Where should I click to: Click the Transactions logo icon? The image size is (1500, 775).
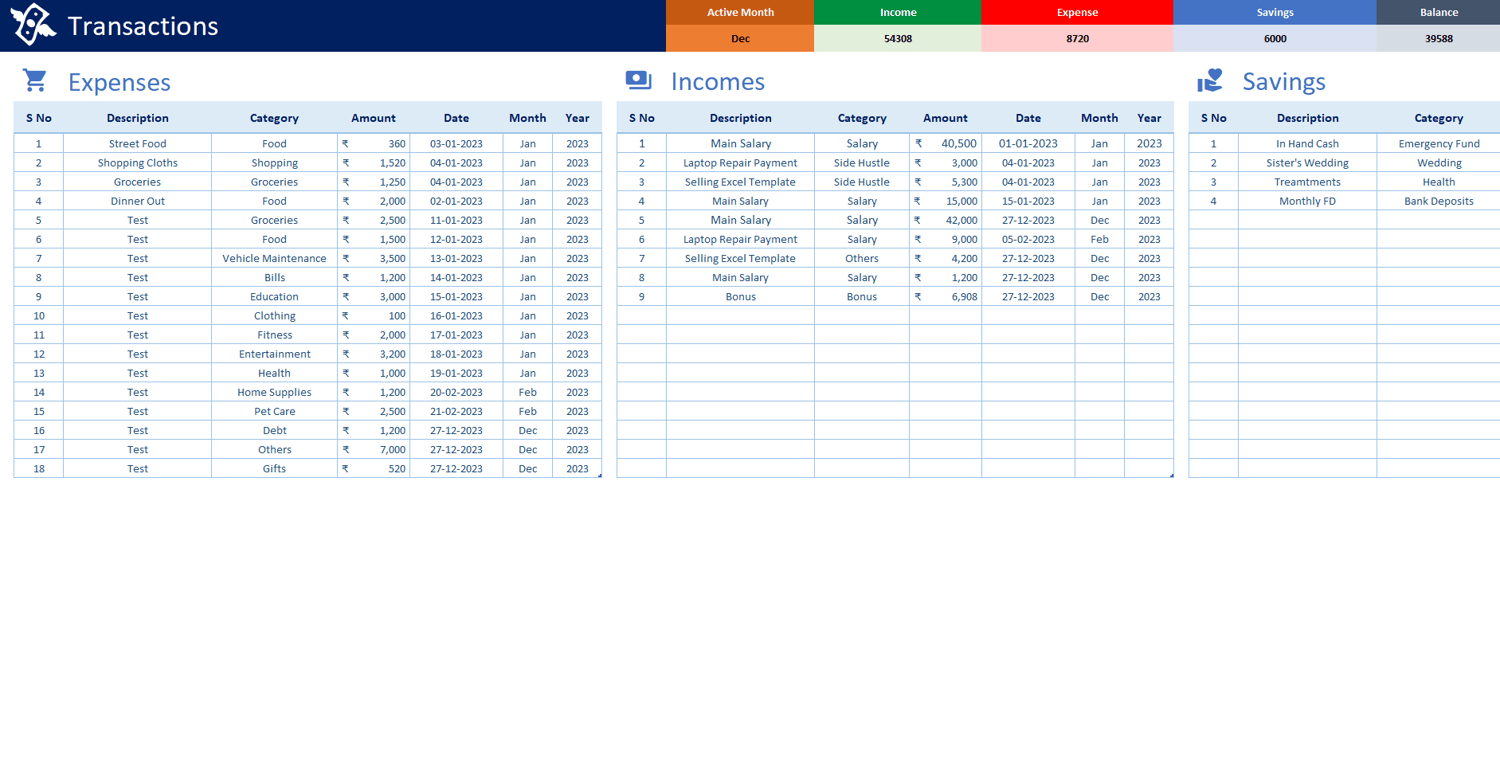[32, 25]
